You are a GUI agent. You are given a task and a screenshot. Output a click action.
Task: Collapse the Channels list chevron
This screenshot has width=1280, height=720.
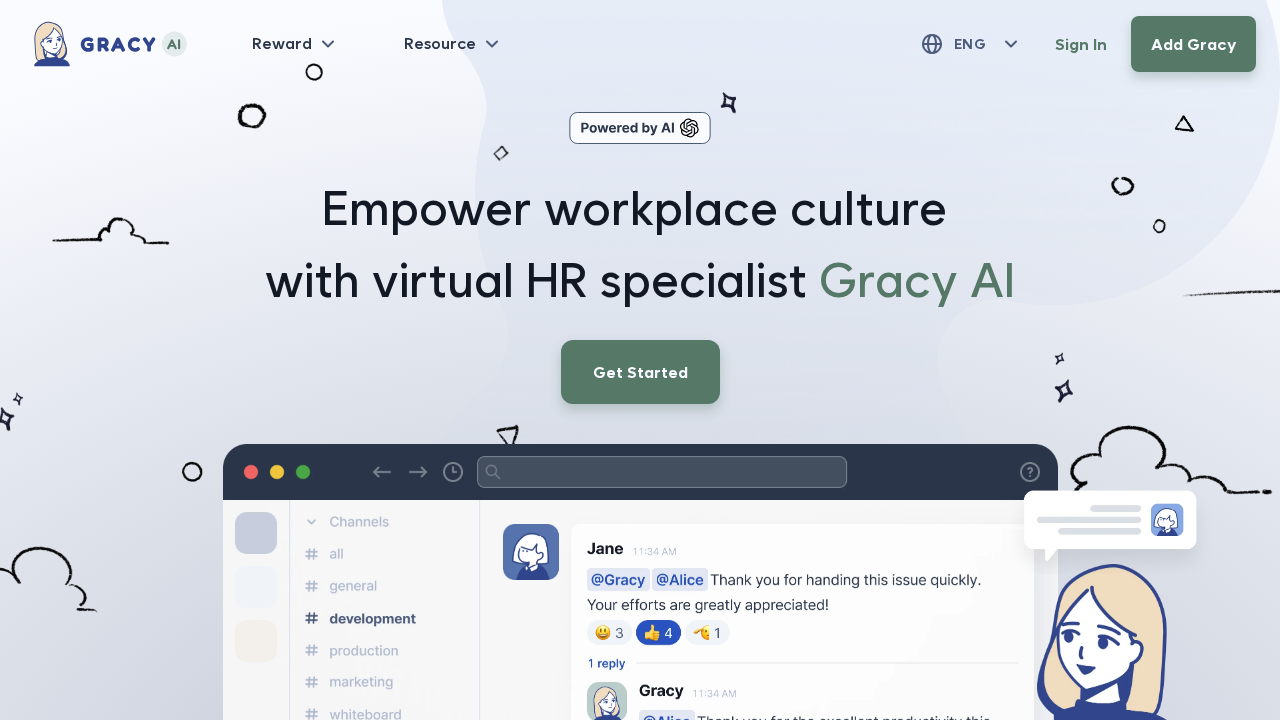(x=312, y=521)
